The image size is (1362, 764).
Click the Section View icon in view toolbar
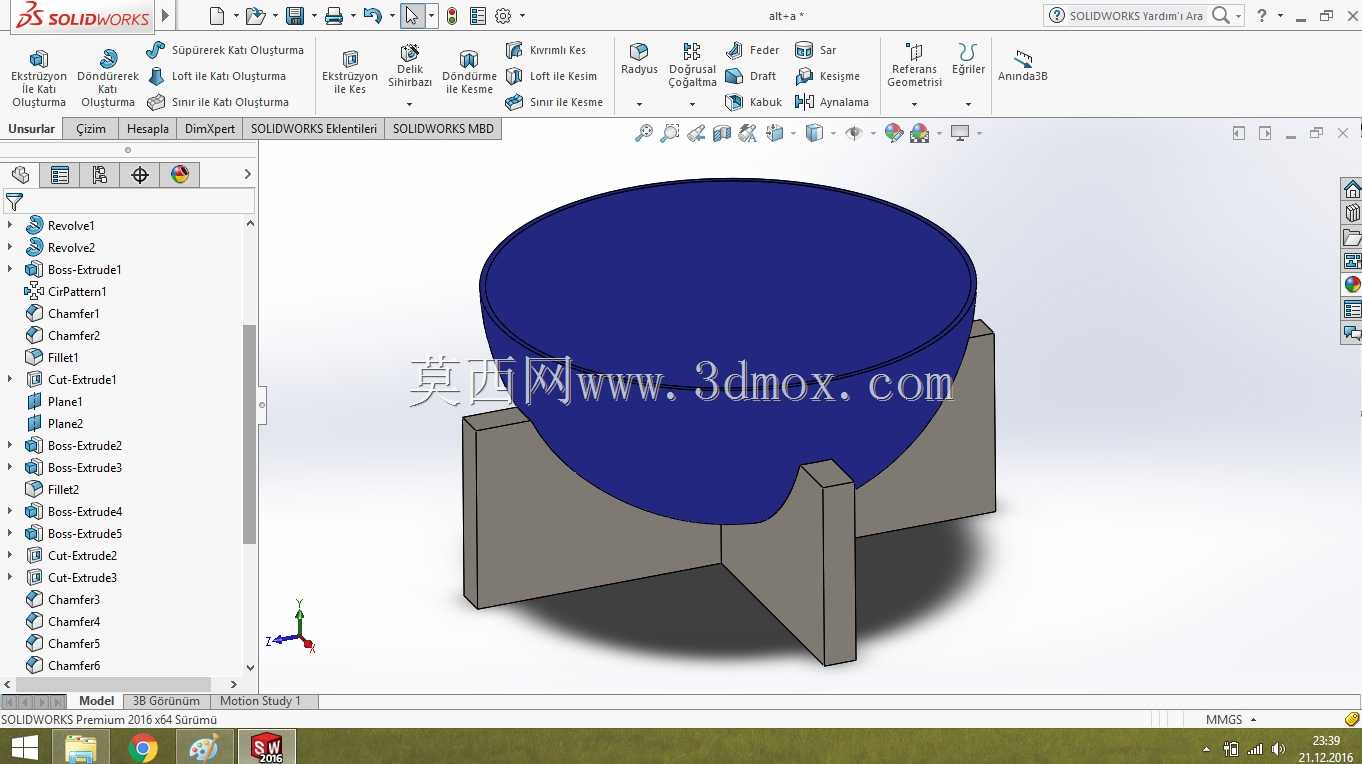722,133
